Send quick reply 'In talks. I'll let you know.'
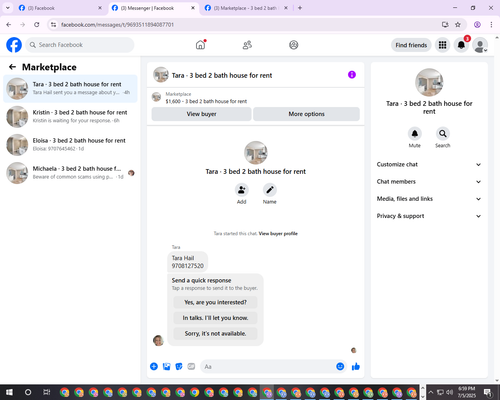 (x=215, y=318)
